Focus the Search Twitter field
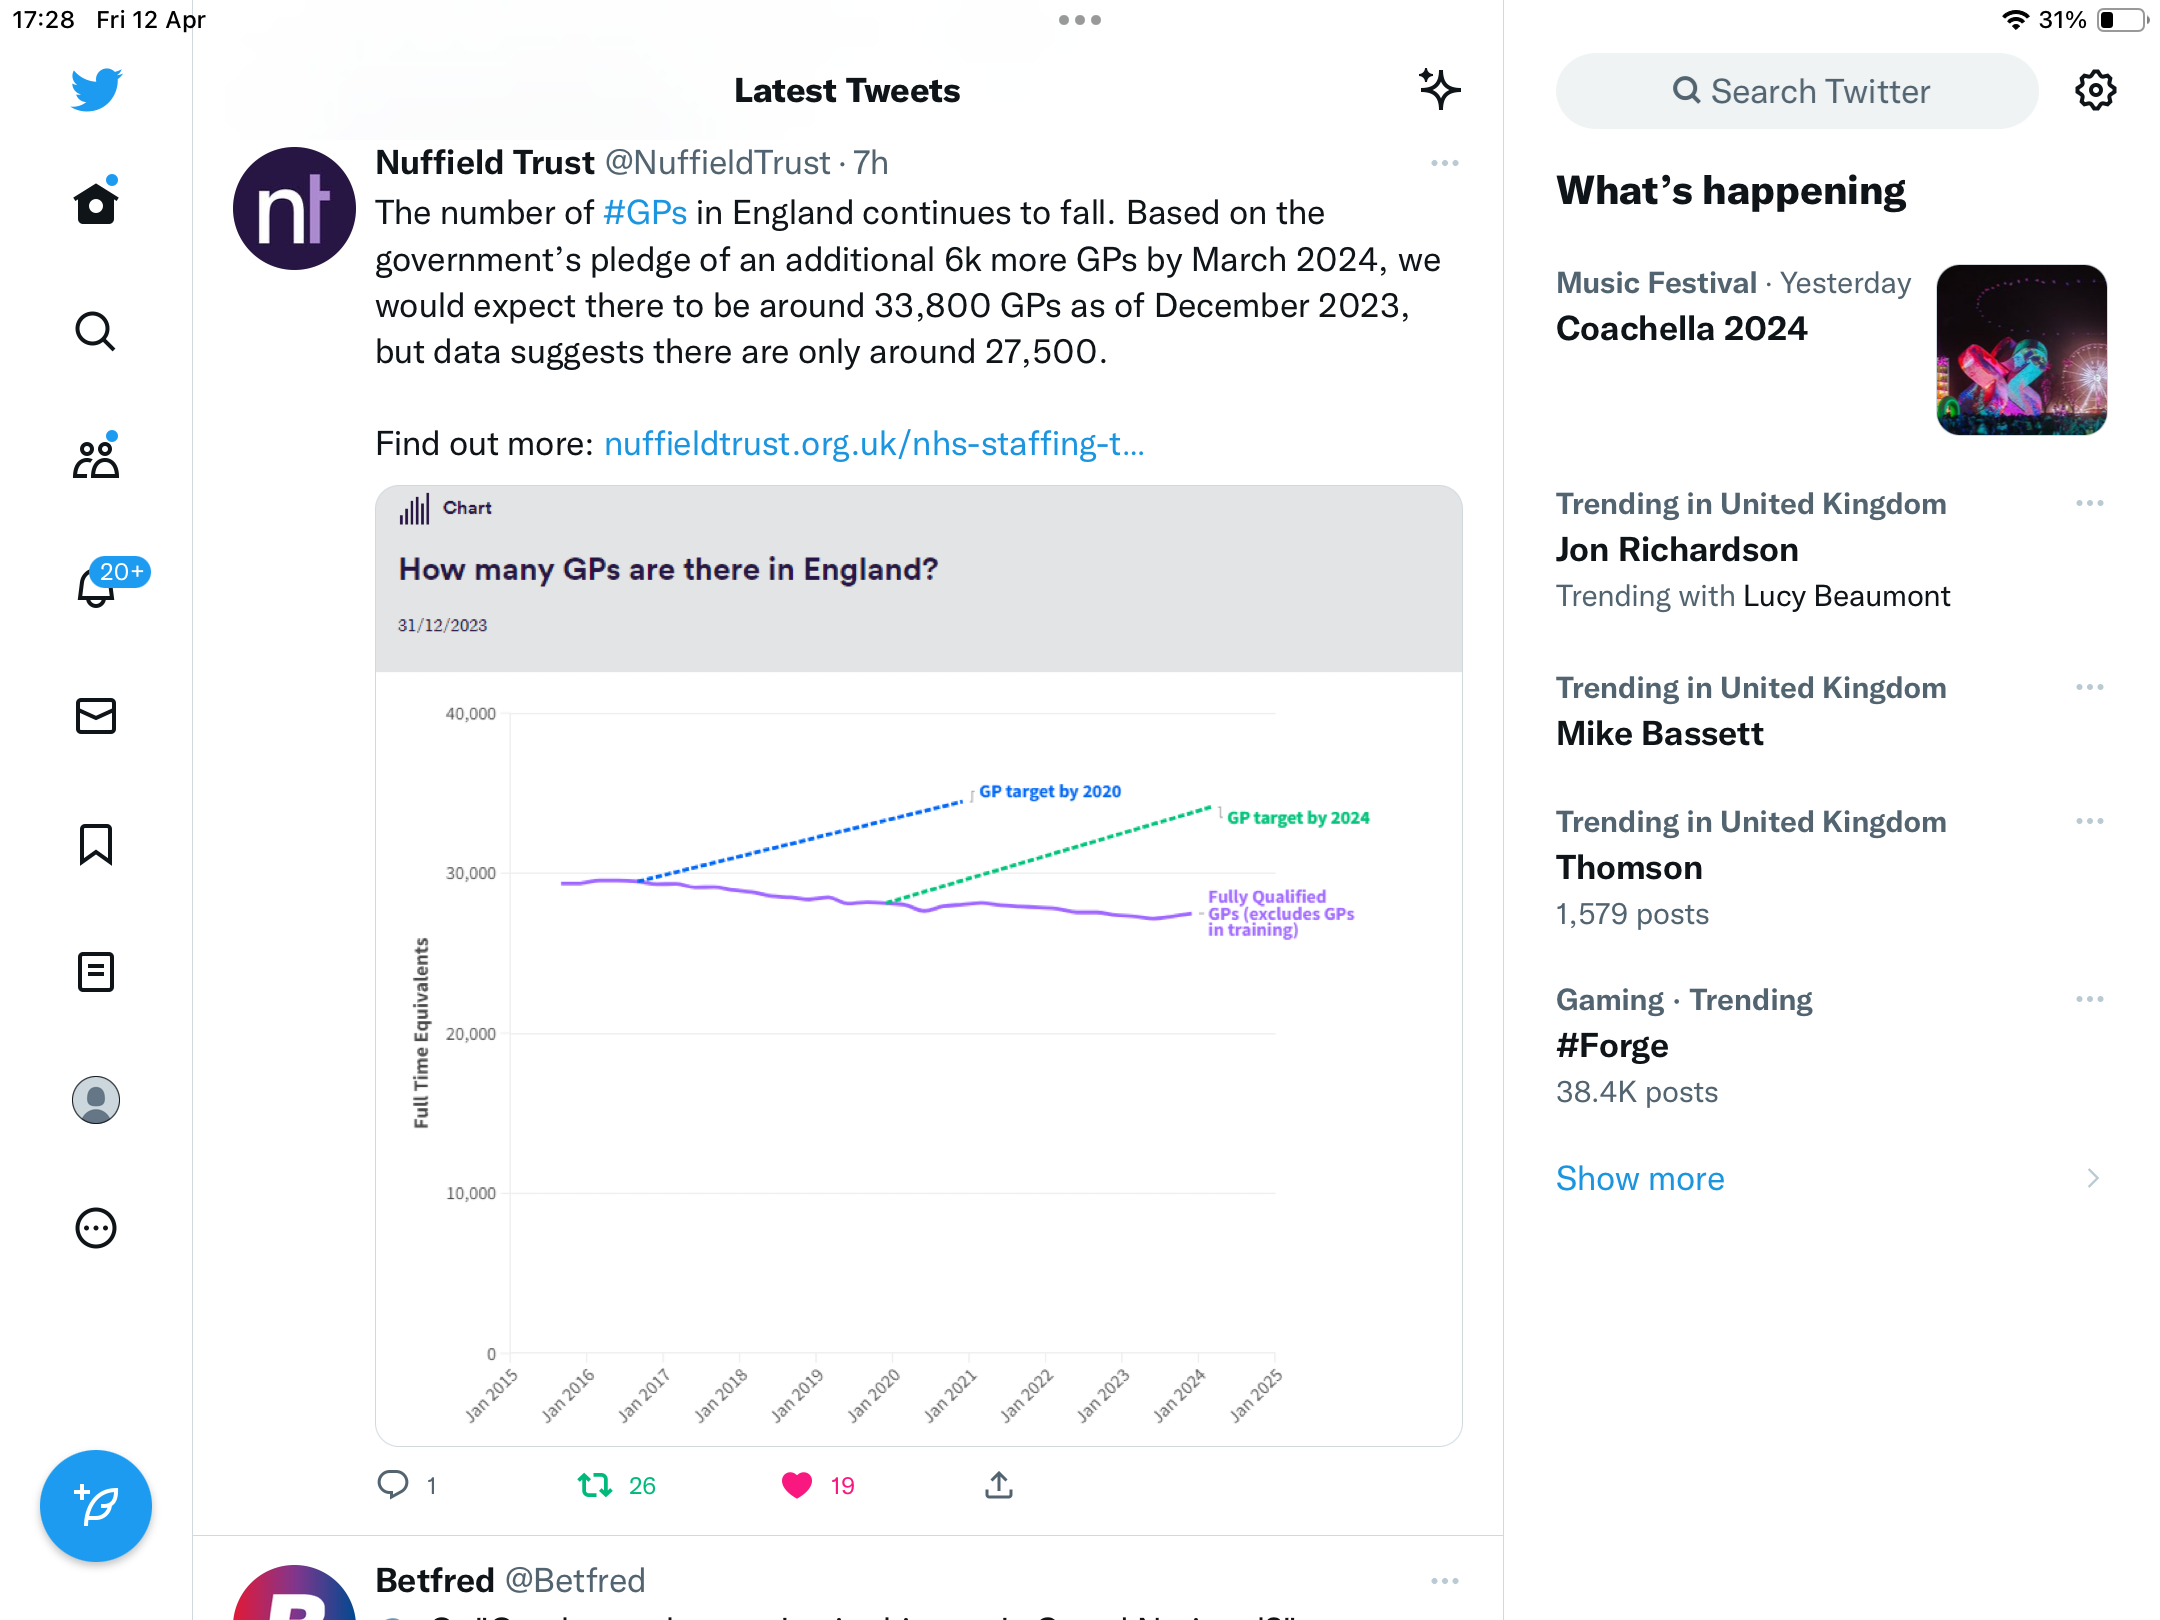2160x1620 pixels. (1797, 91)
